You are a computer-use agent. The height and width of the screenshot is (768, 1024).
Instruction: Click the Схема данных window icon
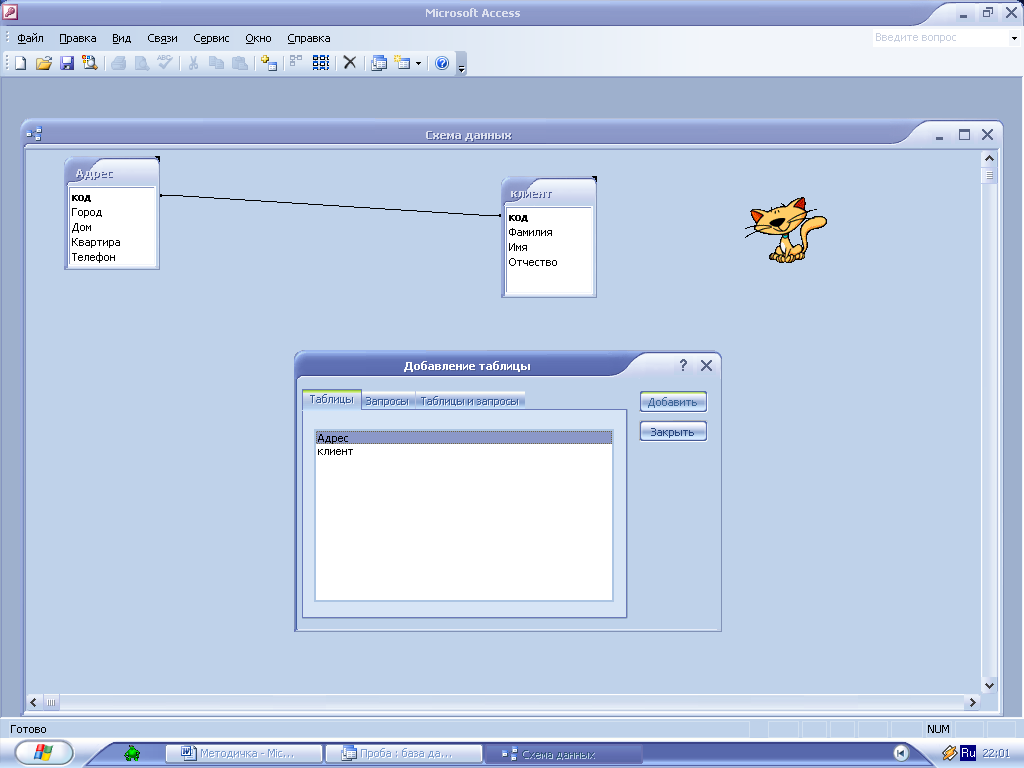34,135
